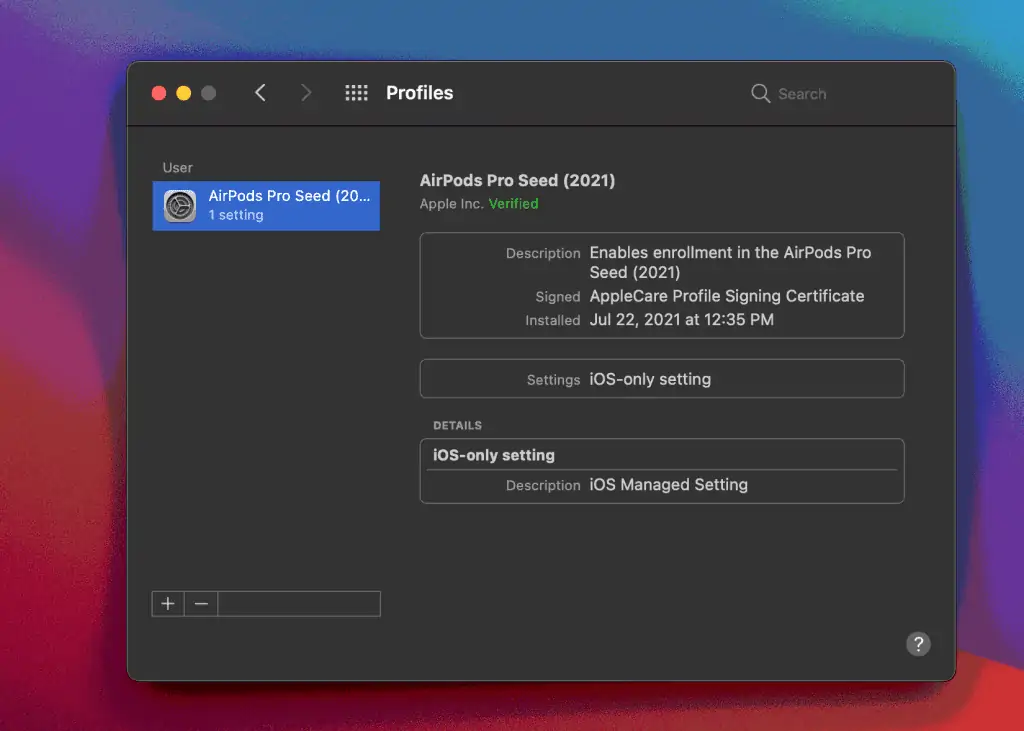Click the User section header in sidebar
This screenshot has width=1024, height=731.
(177, 167)
